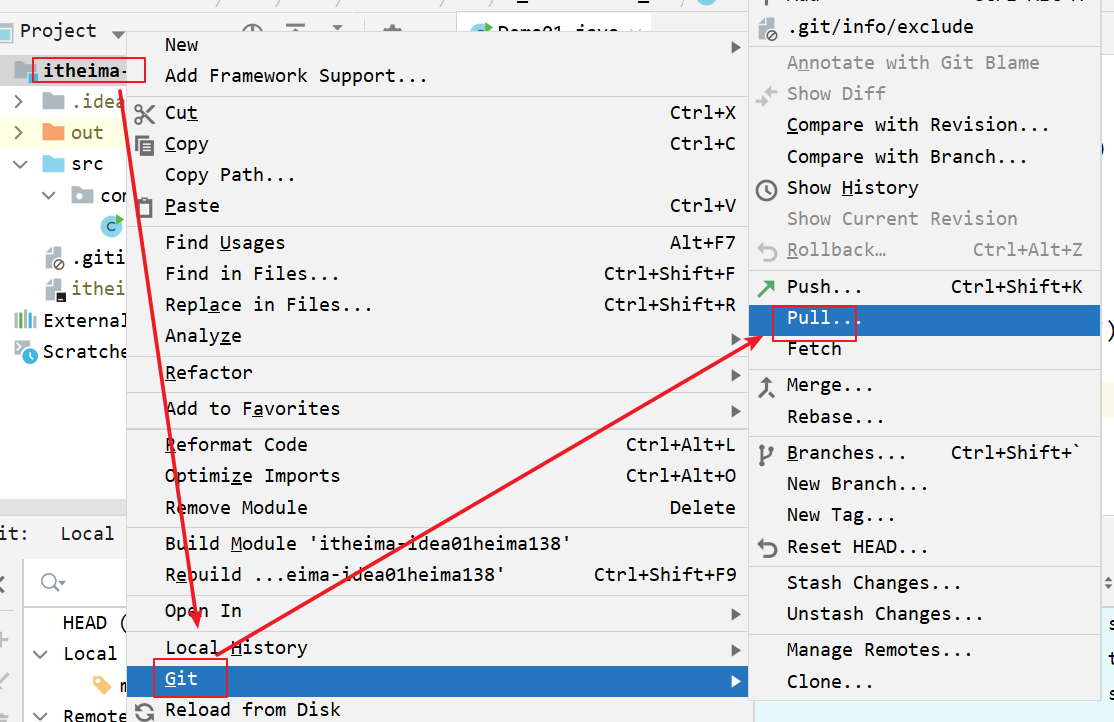This screenshot has width=1114, height=722.
Task: Collapse the src folder in project tree
Action: coord(18,164)
